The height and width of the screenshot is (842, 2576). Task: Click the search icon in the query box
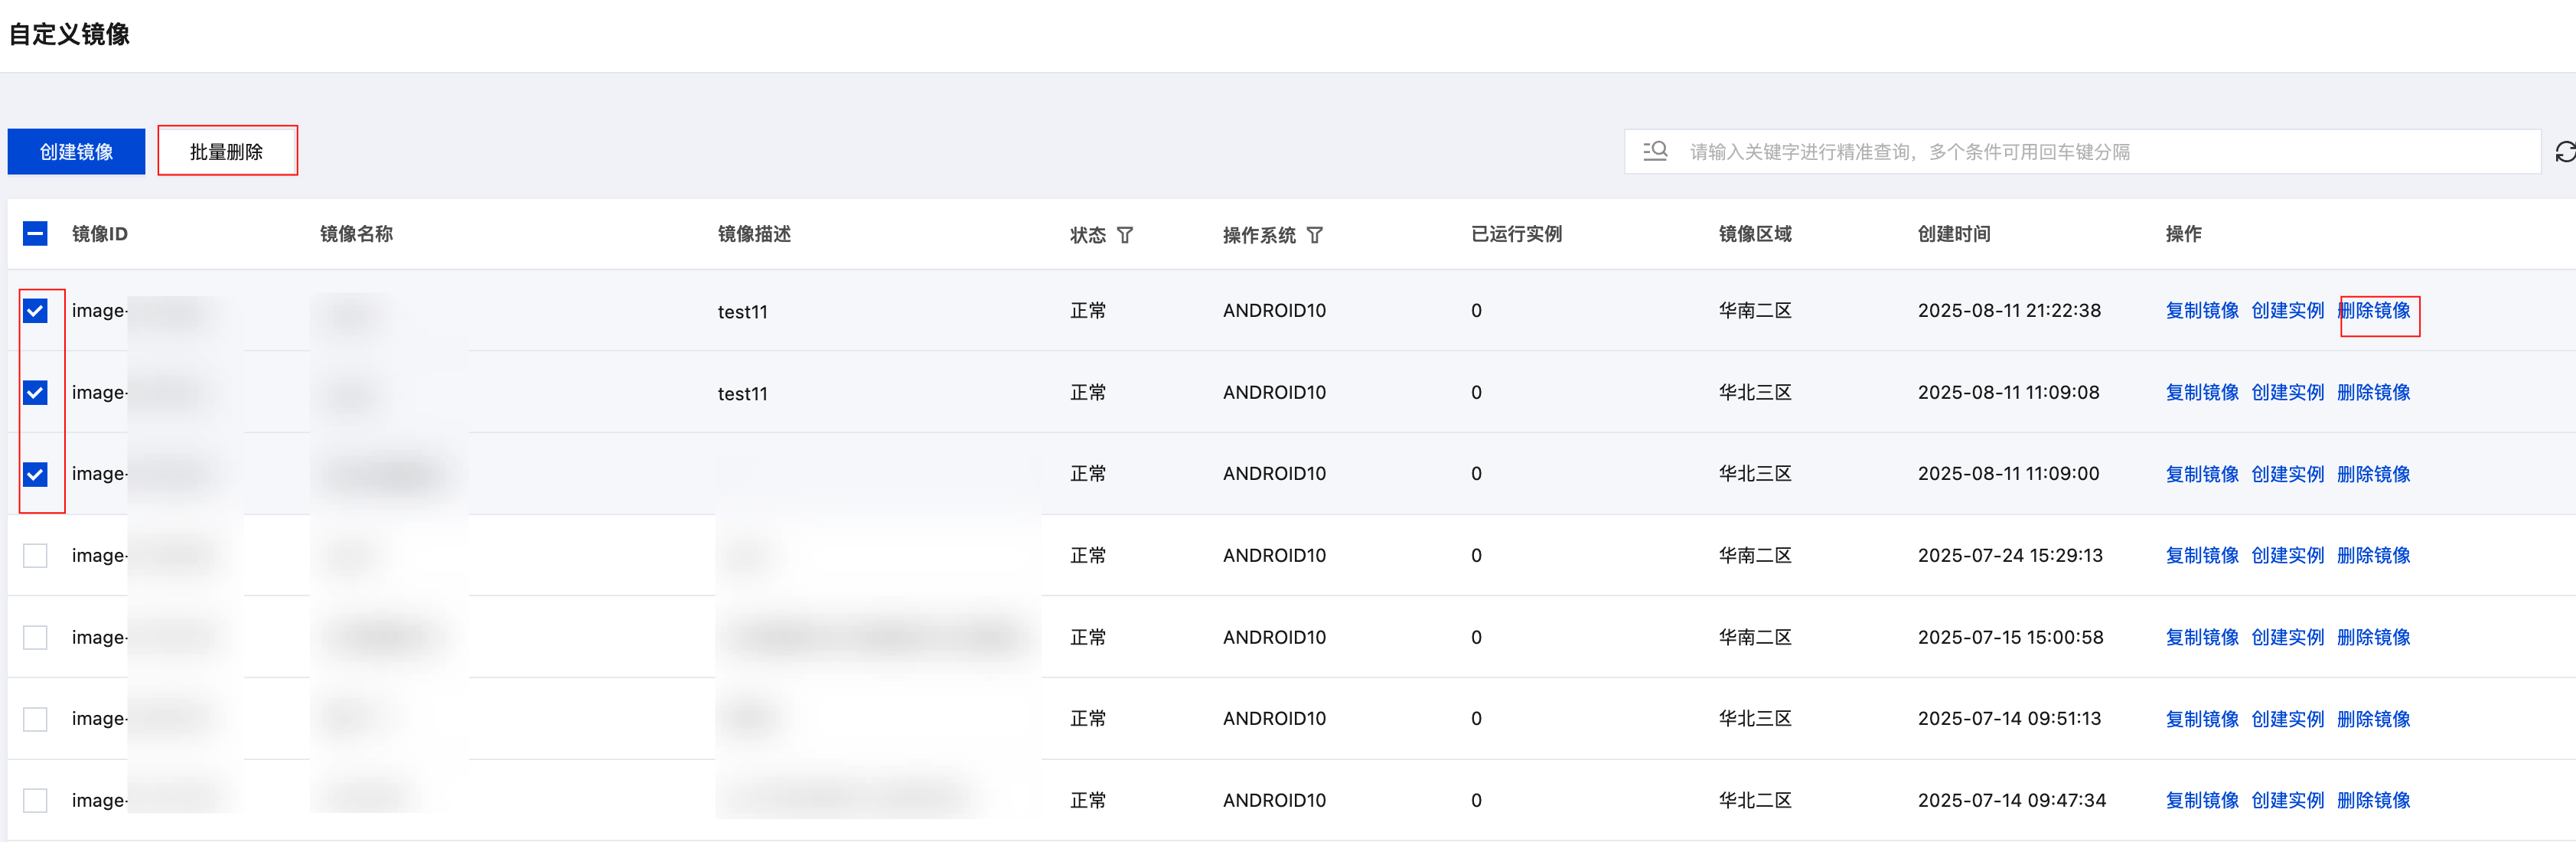pos(1655,151)
